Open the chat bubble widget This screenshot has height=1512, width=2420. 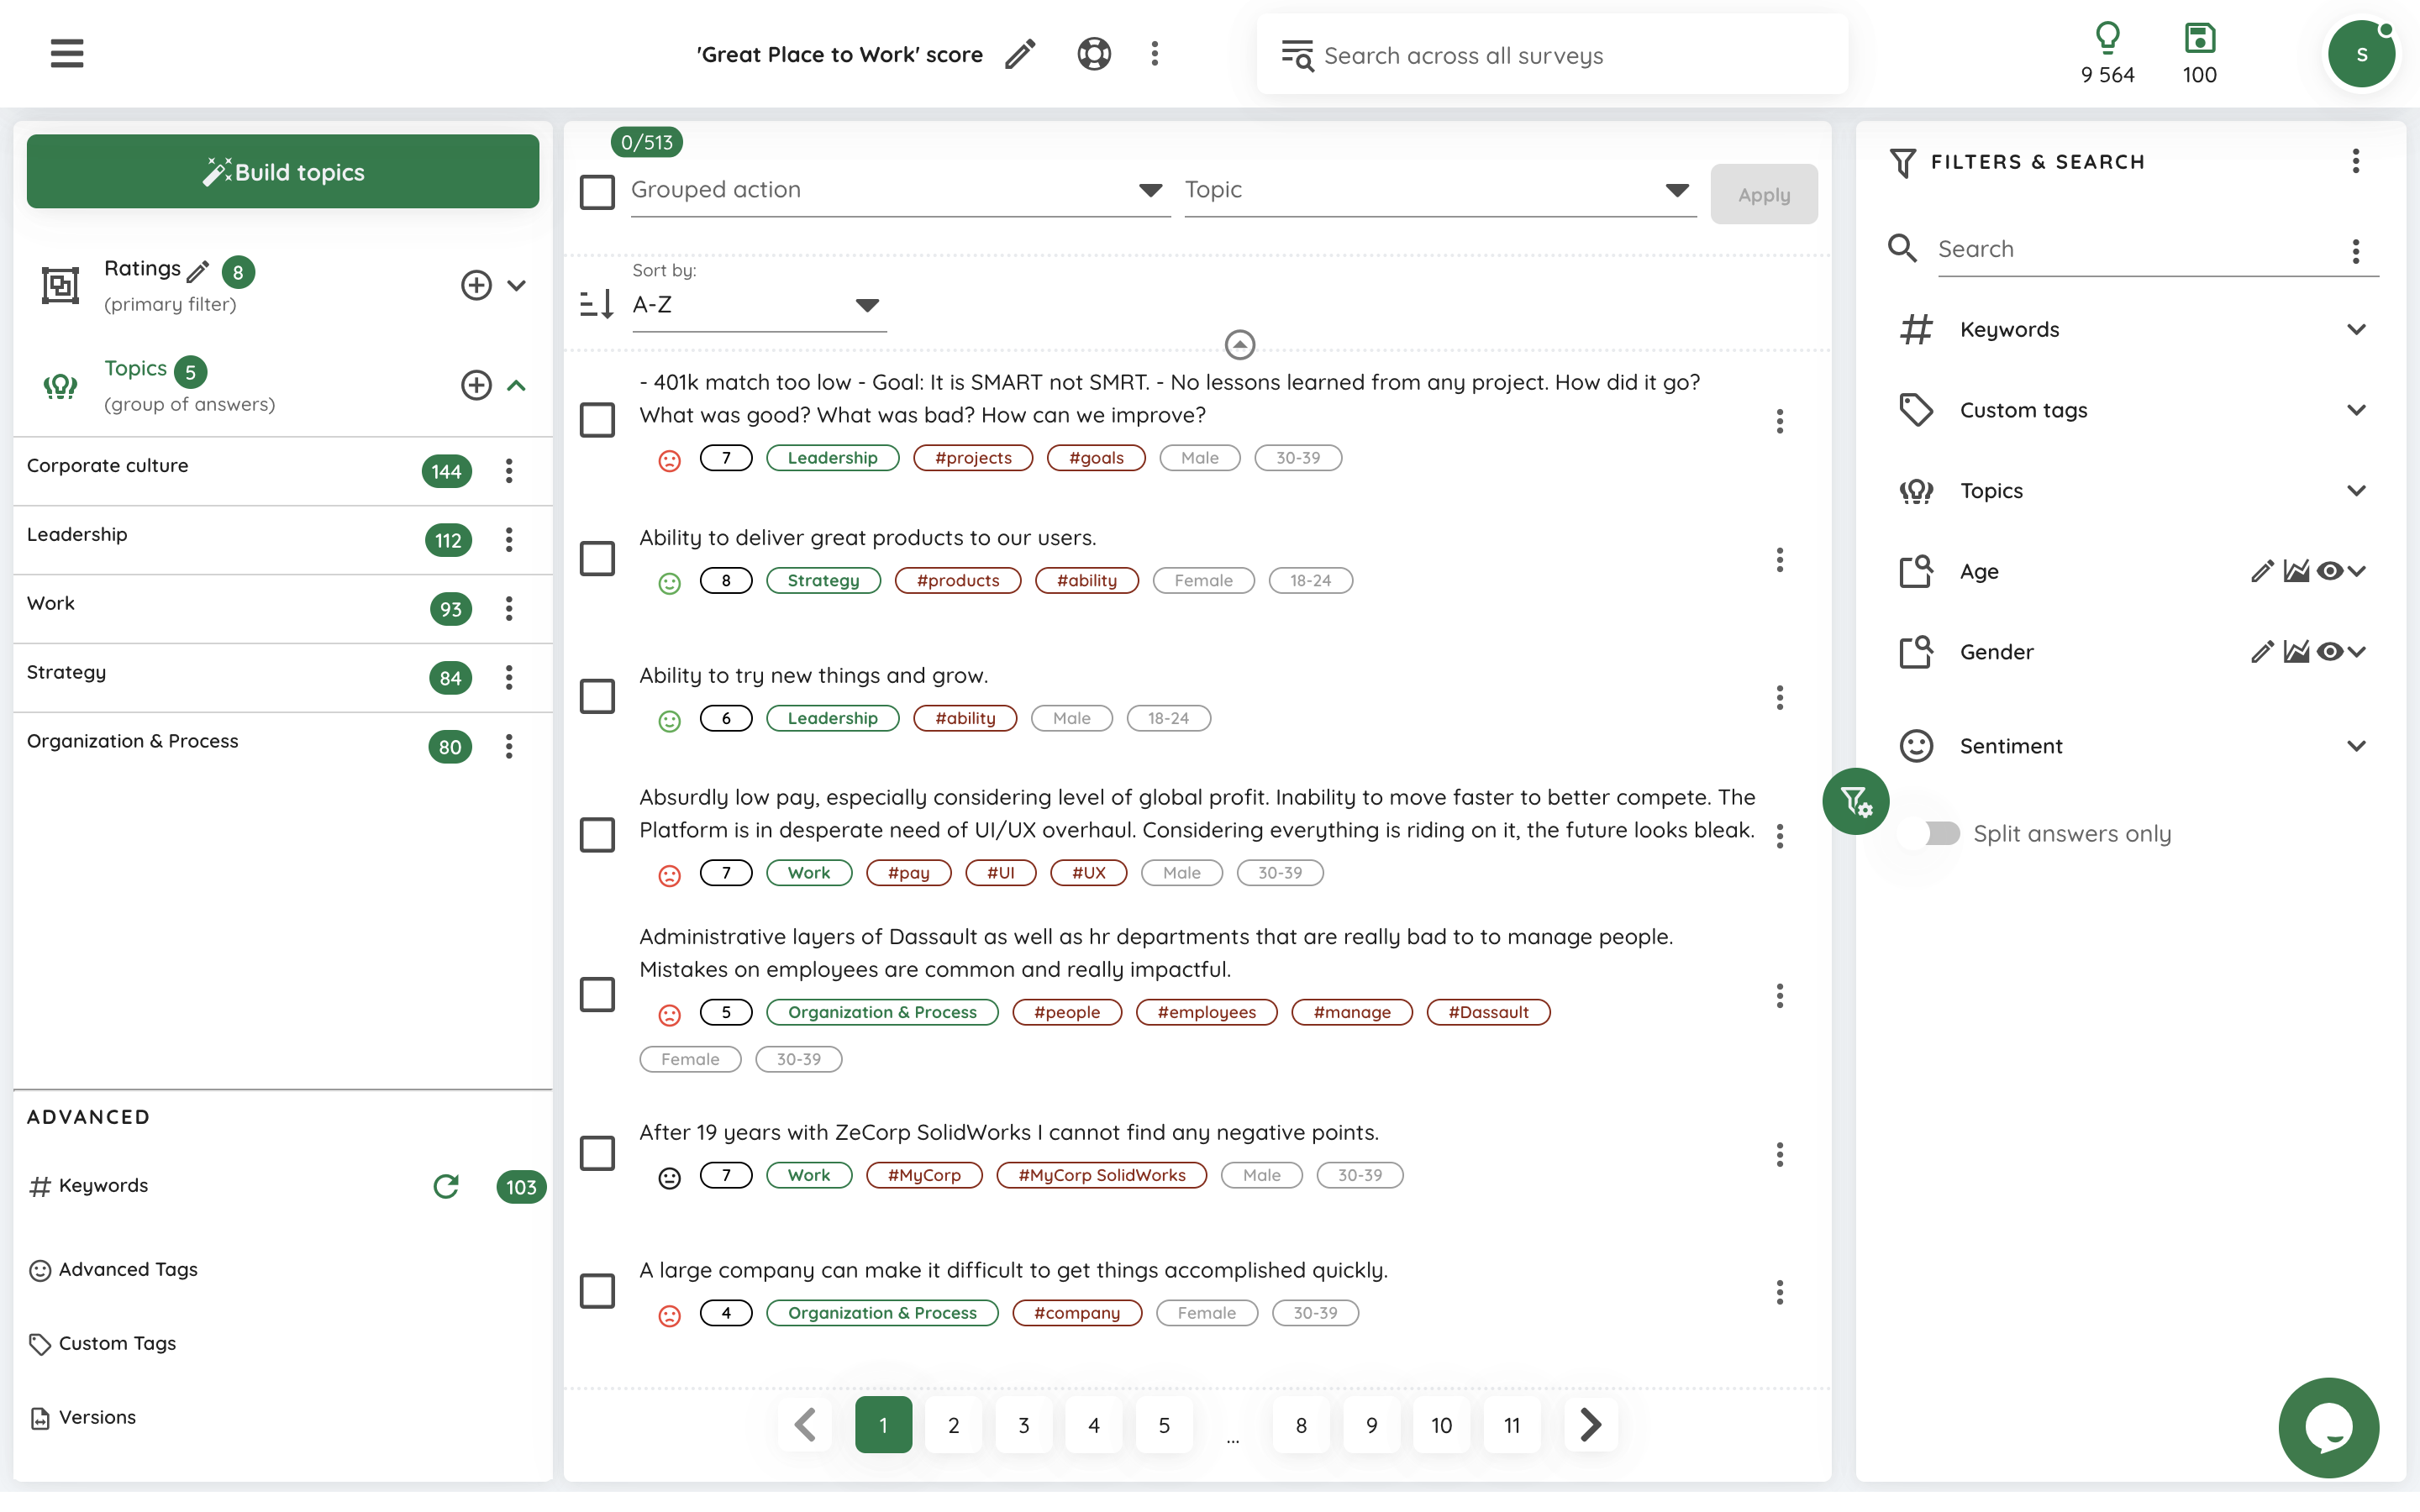[2328, 1427]
